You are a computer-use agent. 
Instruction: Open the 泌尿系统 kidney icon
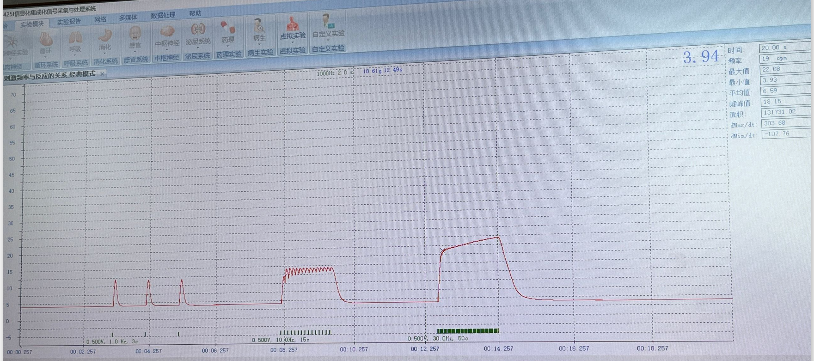click(197, 30)
